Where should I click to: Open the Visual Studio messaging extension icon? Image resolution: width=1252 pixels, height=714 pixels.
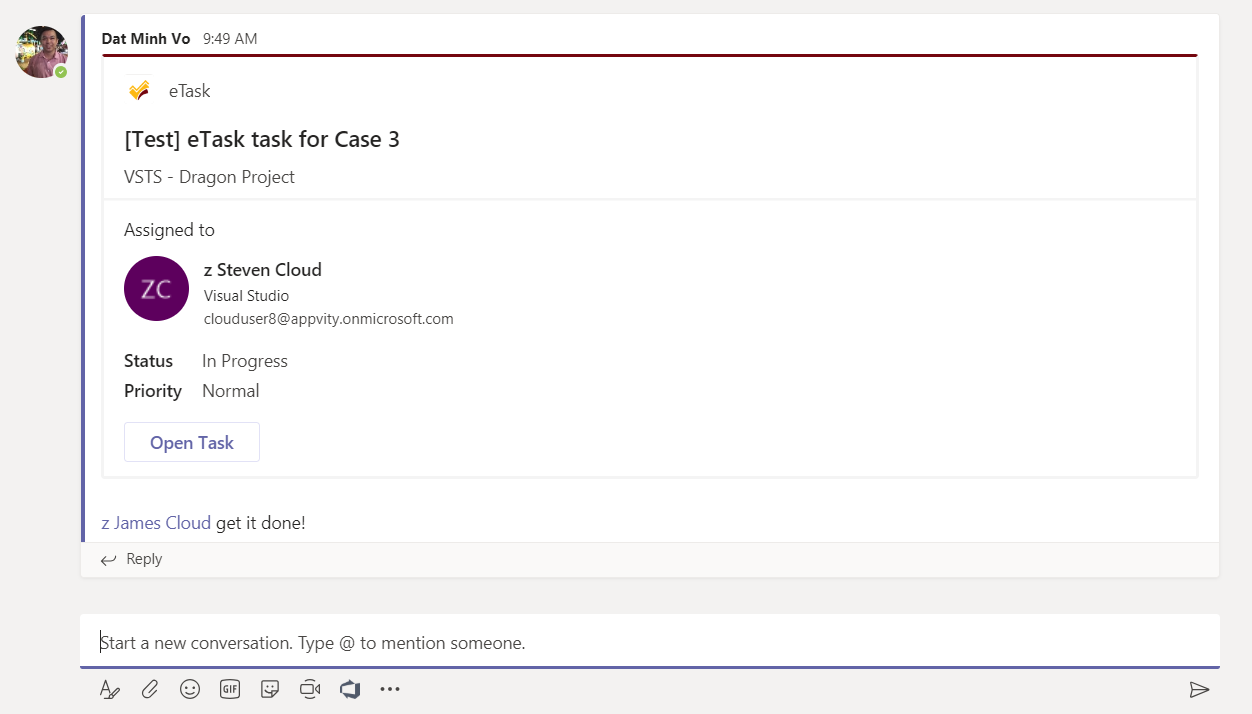coord(350,689)
